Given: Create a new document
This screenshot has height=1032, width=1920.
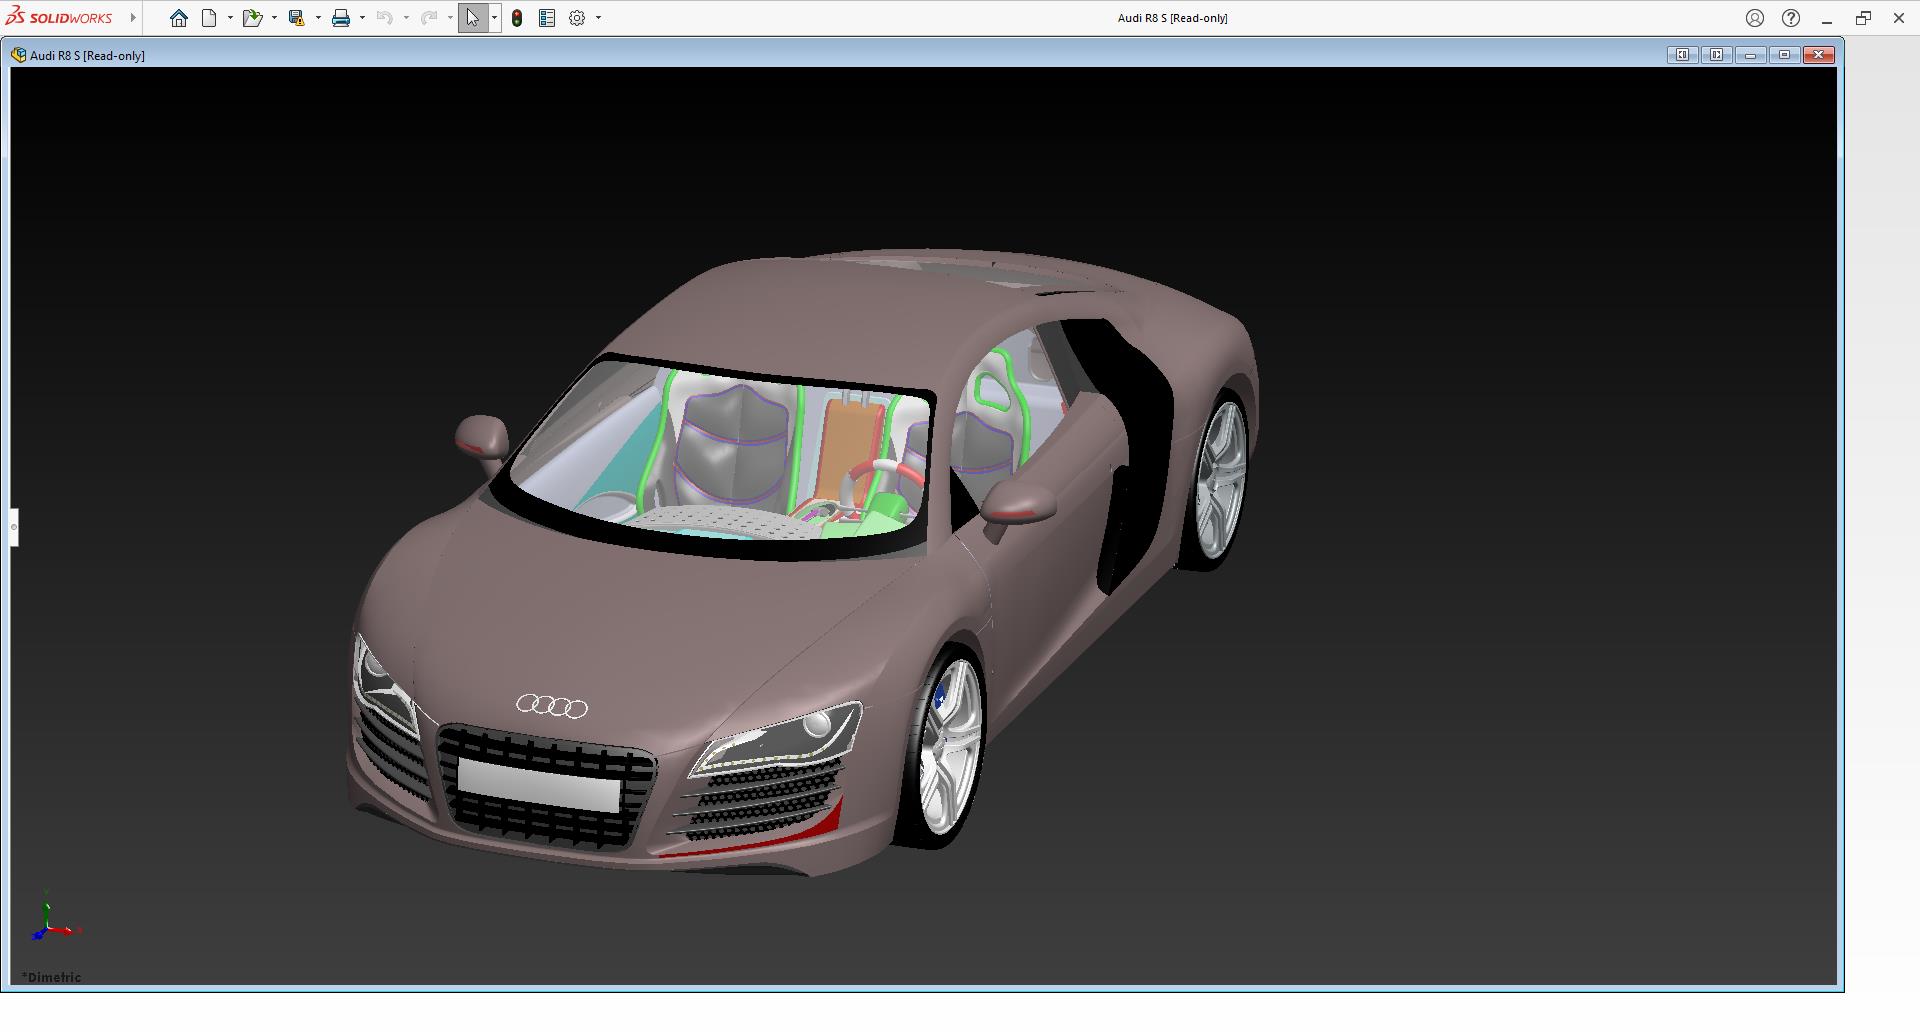Looking at the screenshot, I should pyautogui.click(x=209, y=18).
